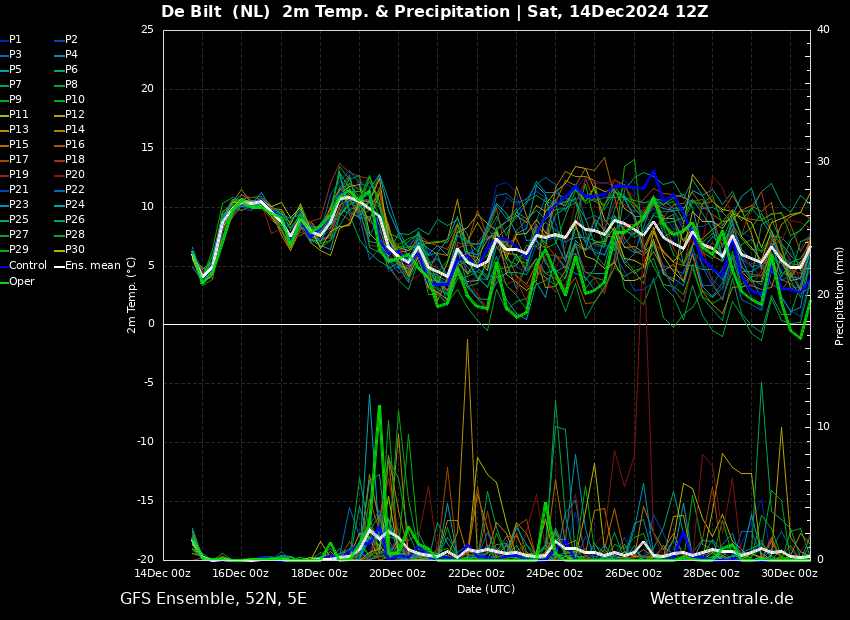
Task: Select the P10 legend label
Action: (74, 100)
